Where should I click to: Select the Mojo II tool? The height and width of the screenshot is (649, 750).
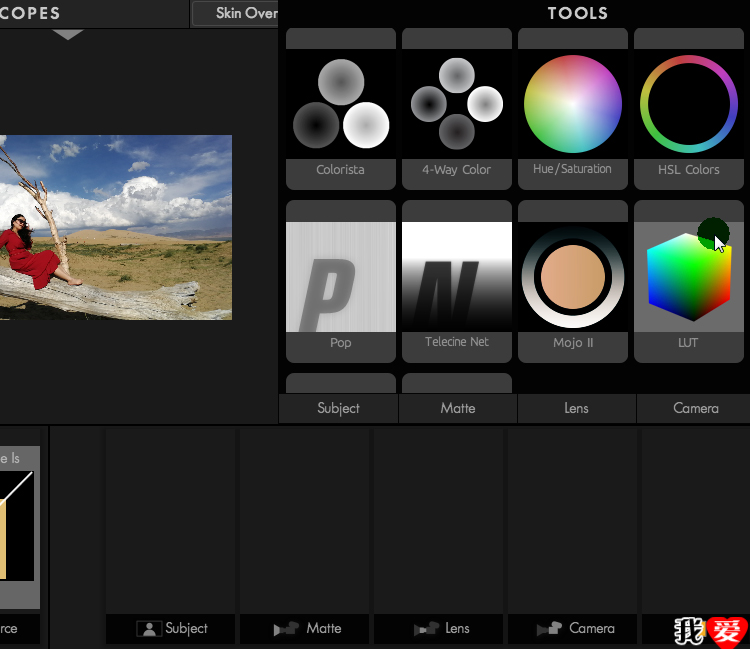pos(573,281)
